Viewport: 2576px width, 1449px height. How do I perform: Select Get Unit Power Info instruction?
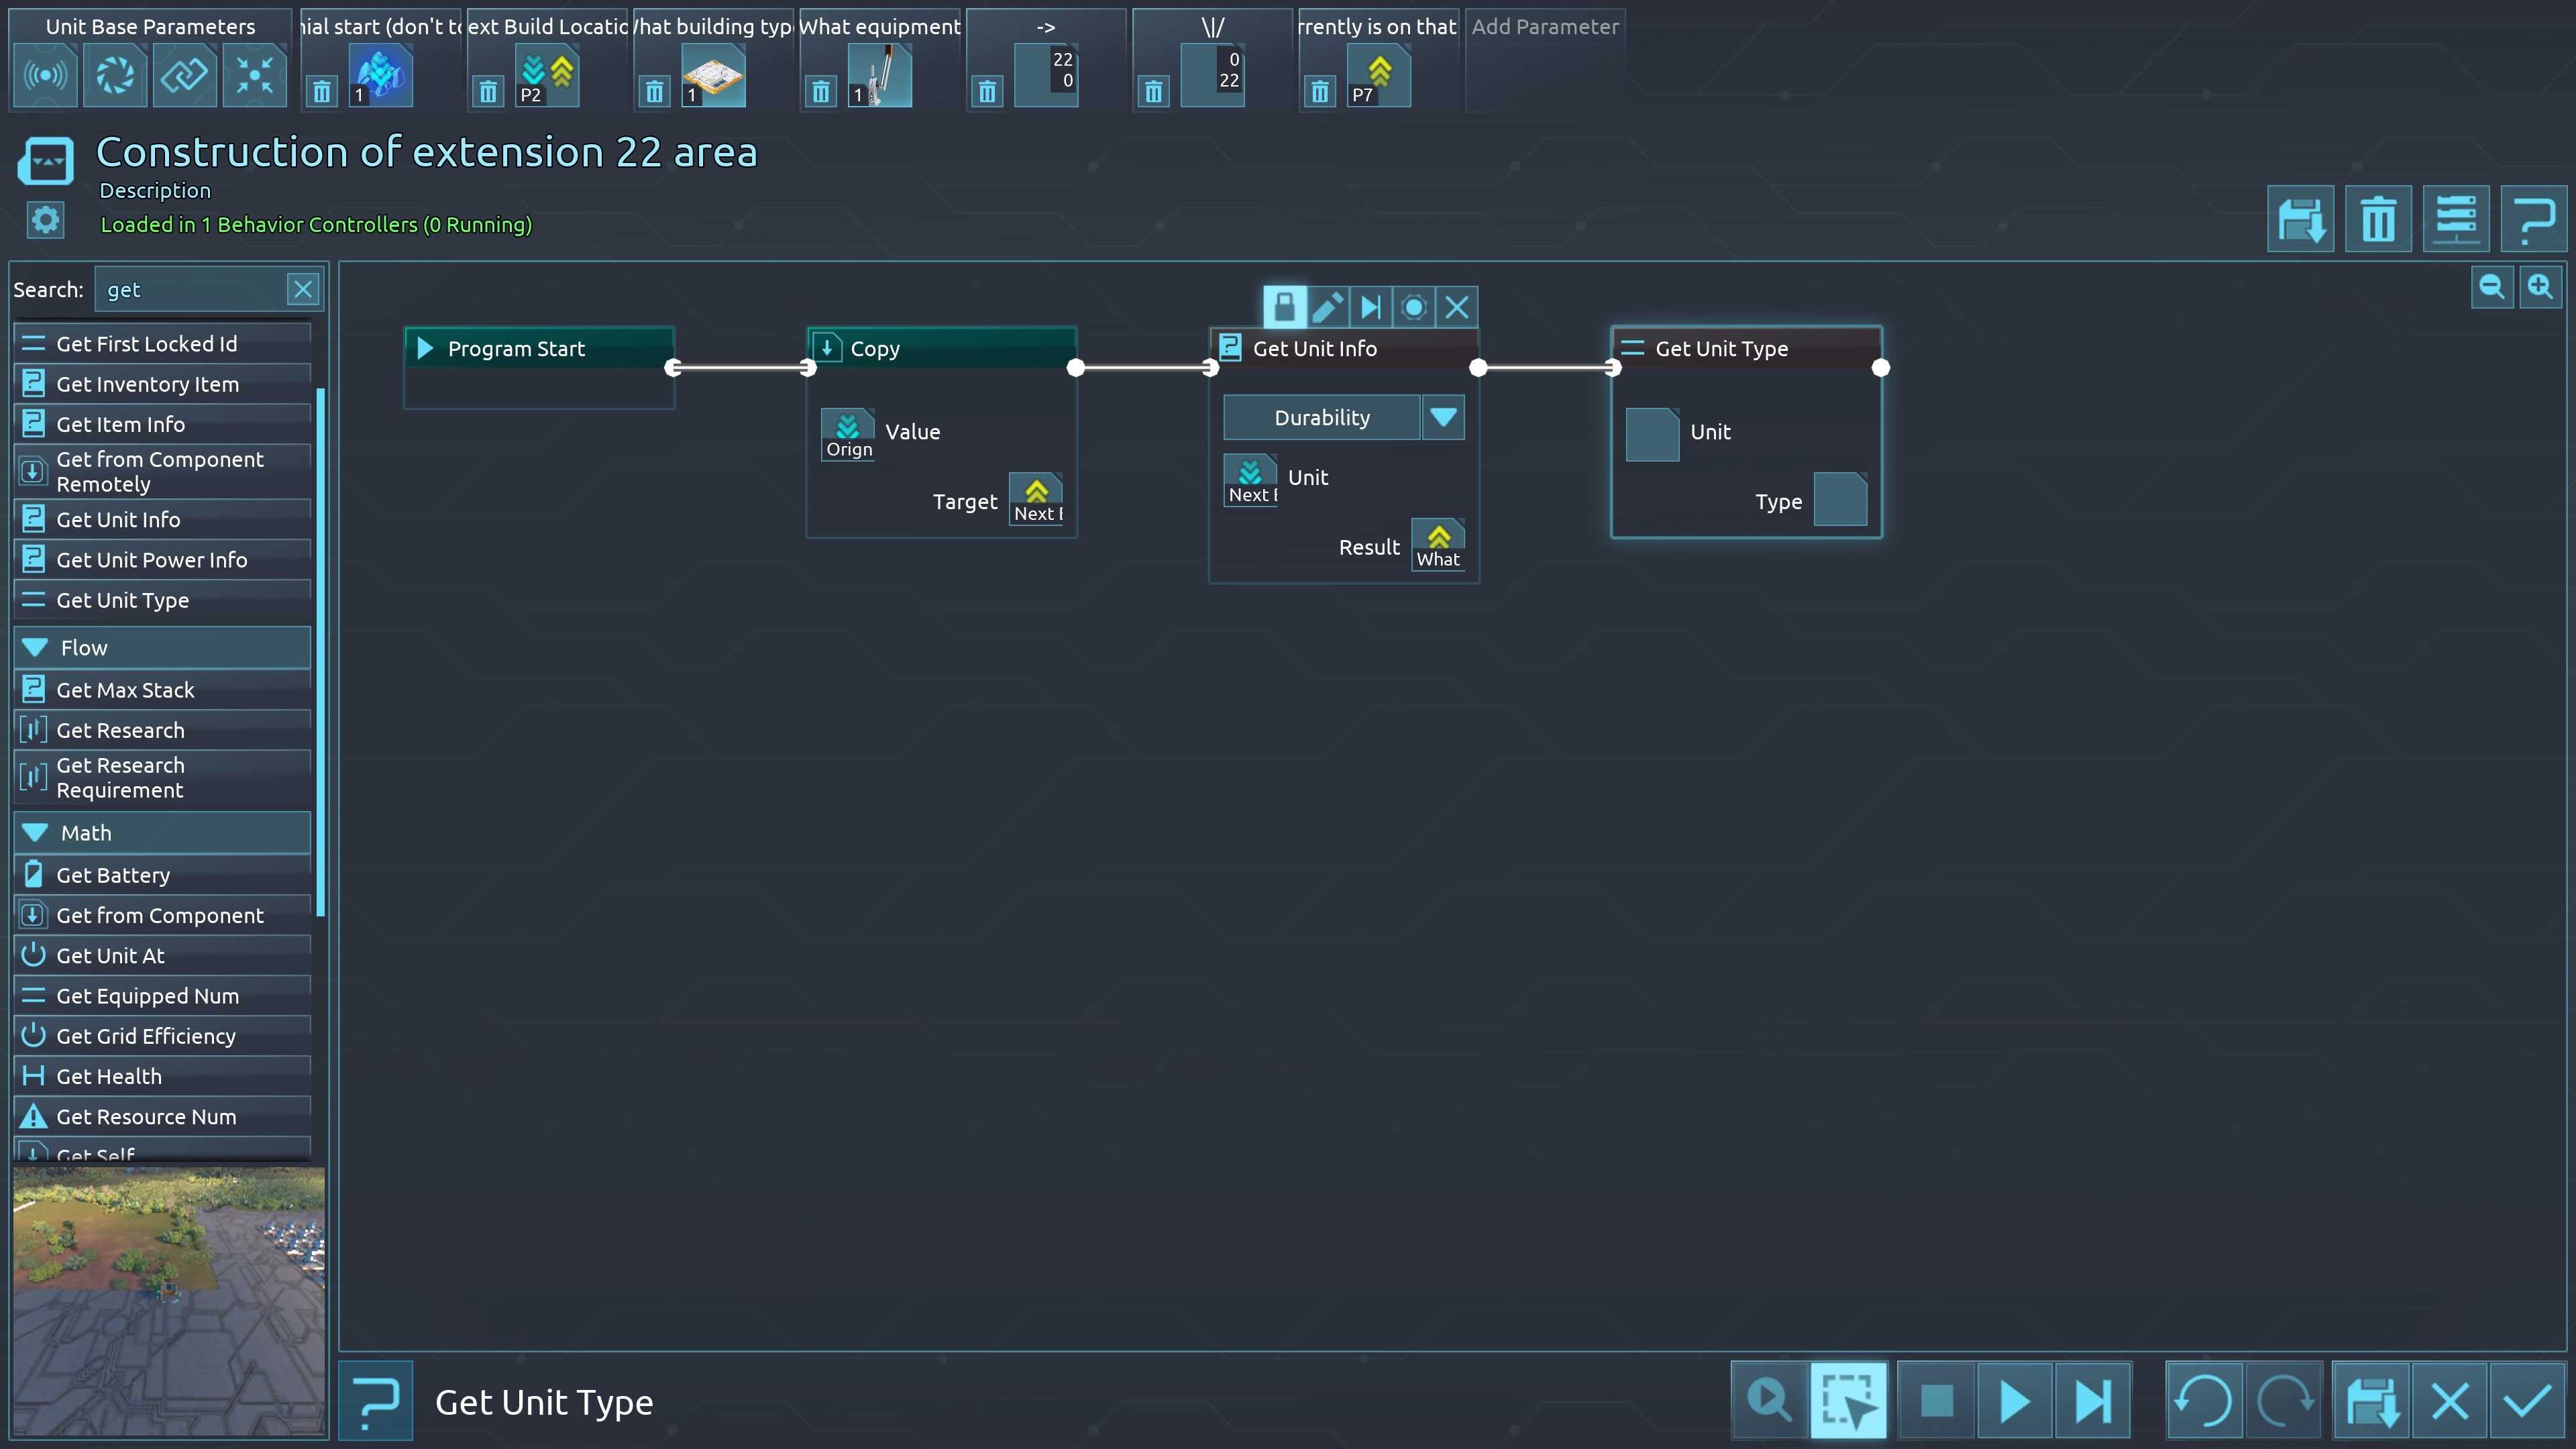[x=152, y=560]
